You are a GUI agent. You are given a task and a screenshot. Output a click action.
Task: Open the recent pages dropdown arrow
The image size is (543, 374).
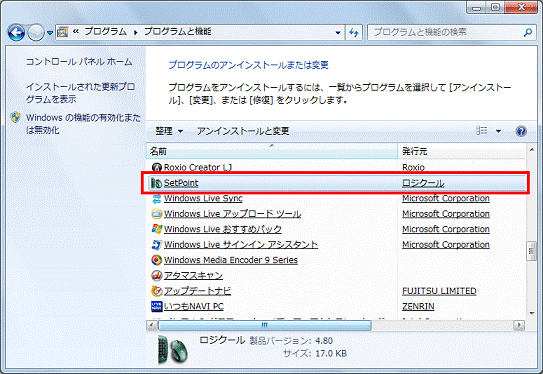pos(50,33)
